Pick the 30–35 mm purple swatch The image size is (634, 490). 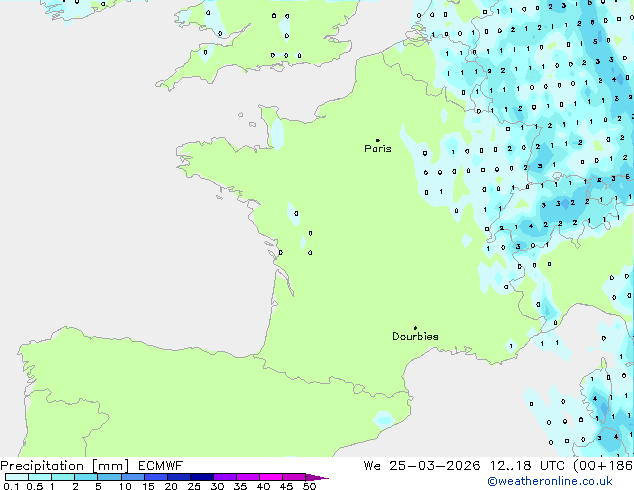click(225, 477)
